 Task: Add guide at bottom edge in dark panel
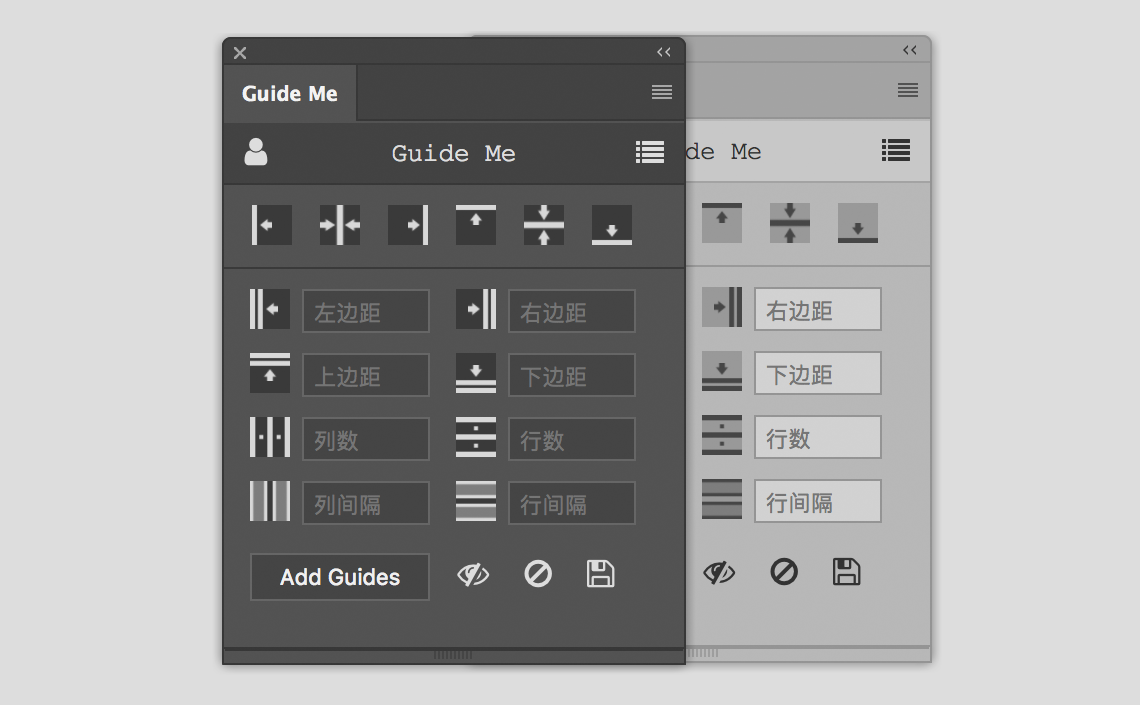point(612,225)
